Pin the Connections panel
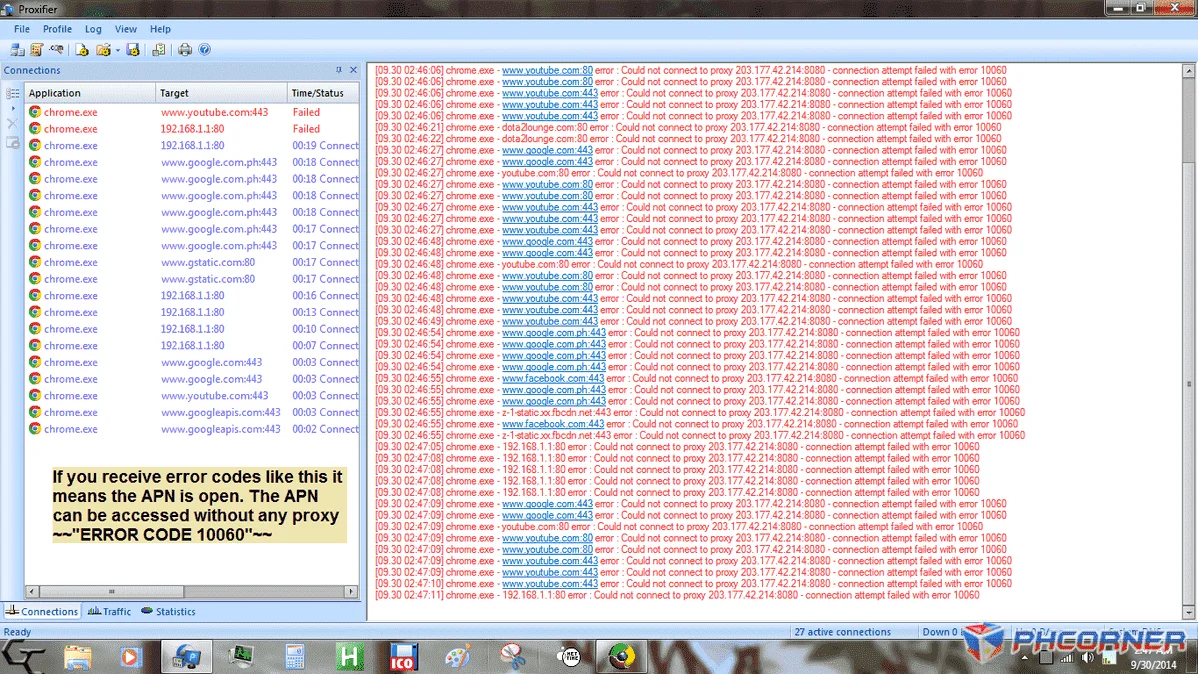Image resolution: width=1198 pixels, height=674 pixels. pyautogui.click(x=338, y=70)
